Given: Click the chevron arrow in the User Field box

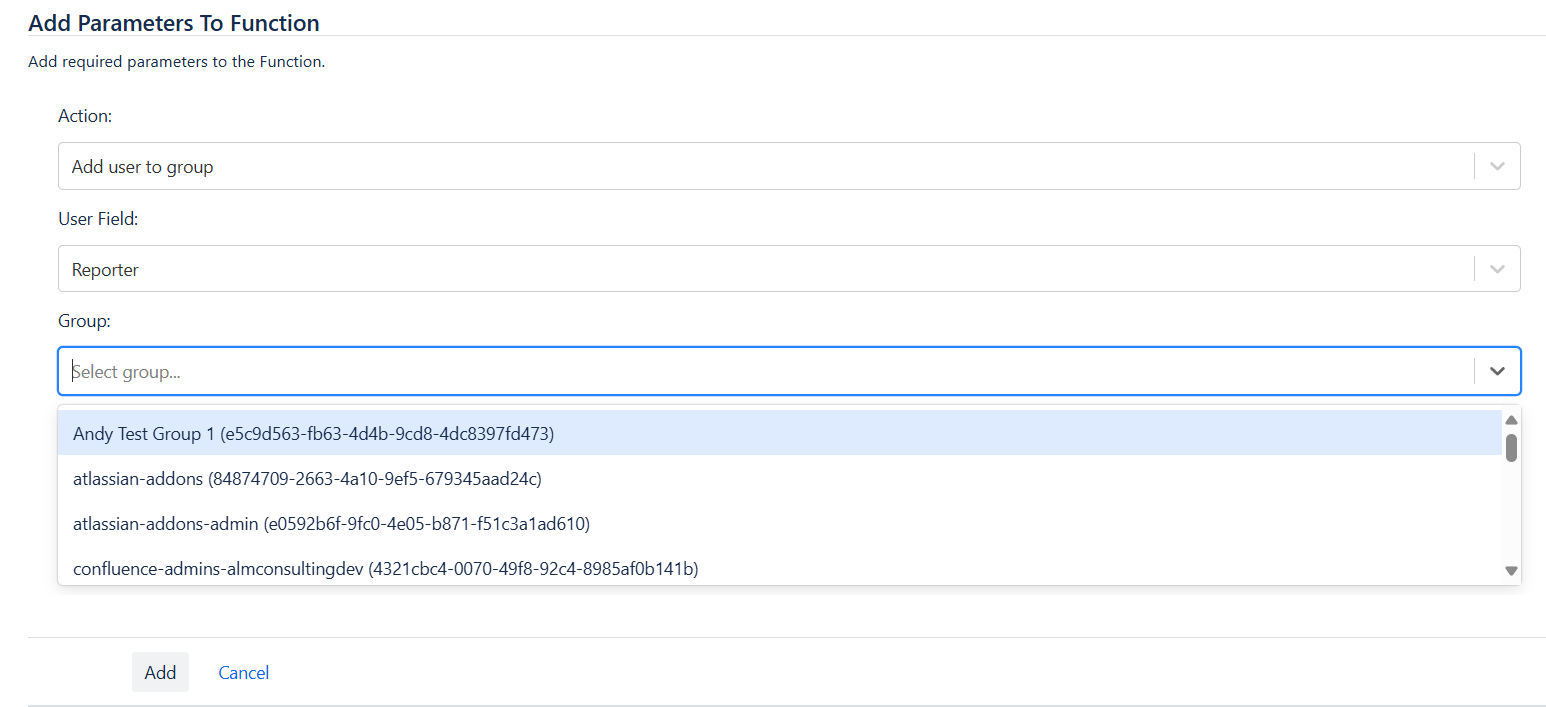Looking at the screenshot, I should [1497, 269].
